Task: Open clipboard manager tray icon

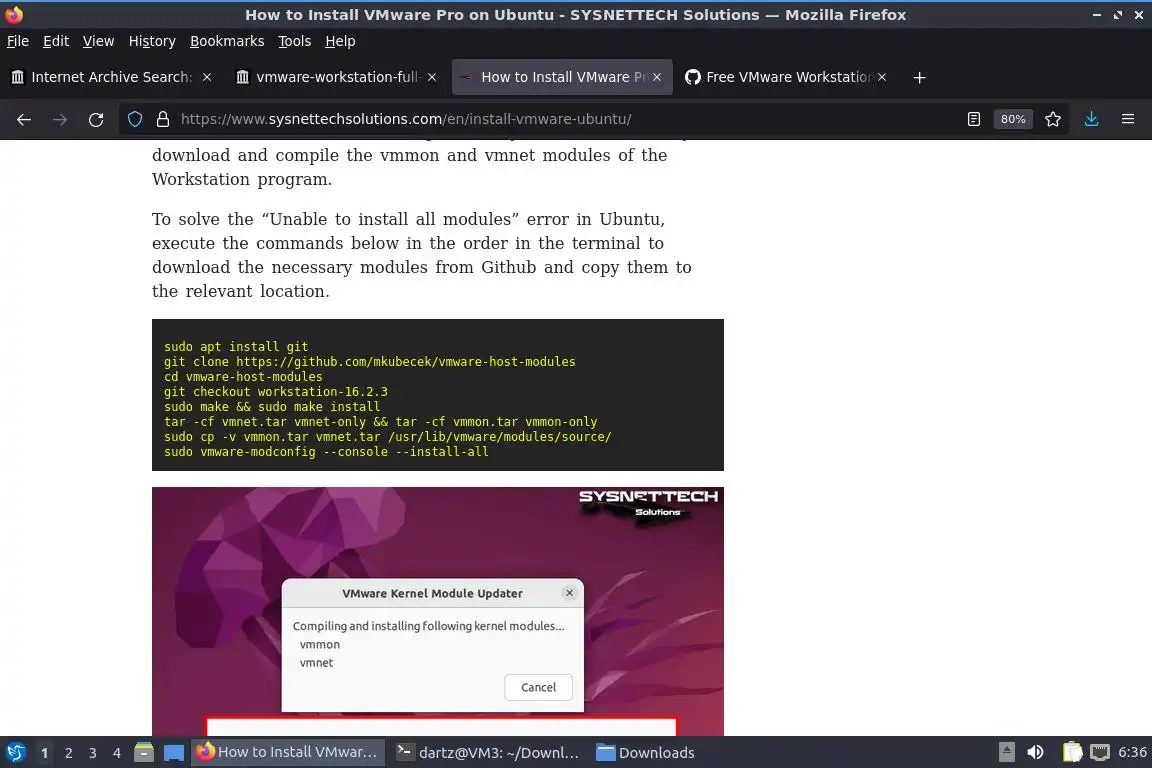Action: (1072, 752)
